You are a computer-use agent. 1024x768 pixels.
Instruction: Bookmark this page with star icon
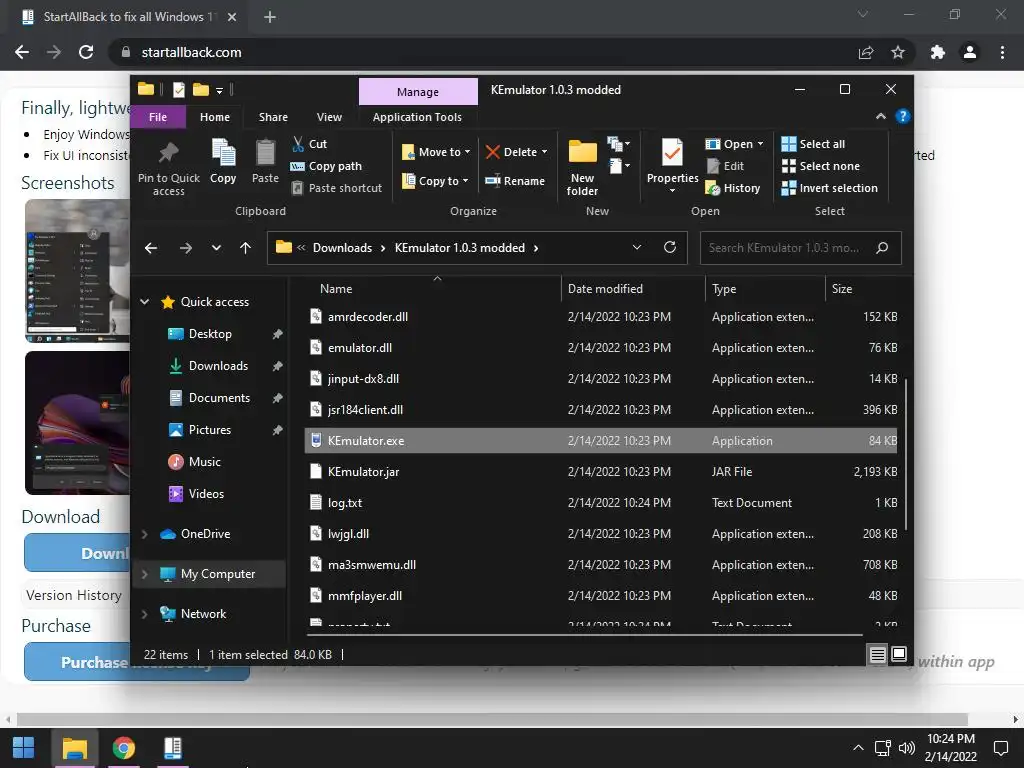[898, 52]
